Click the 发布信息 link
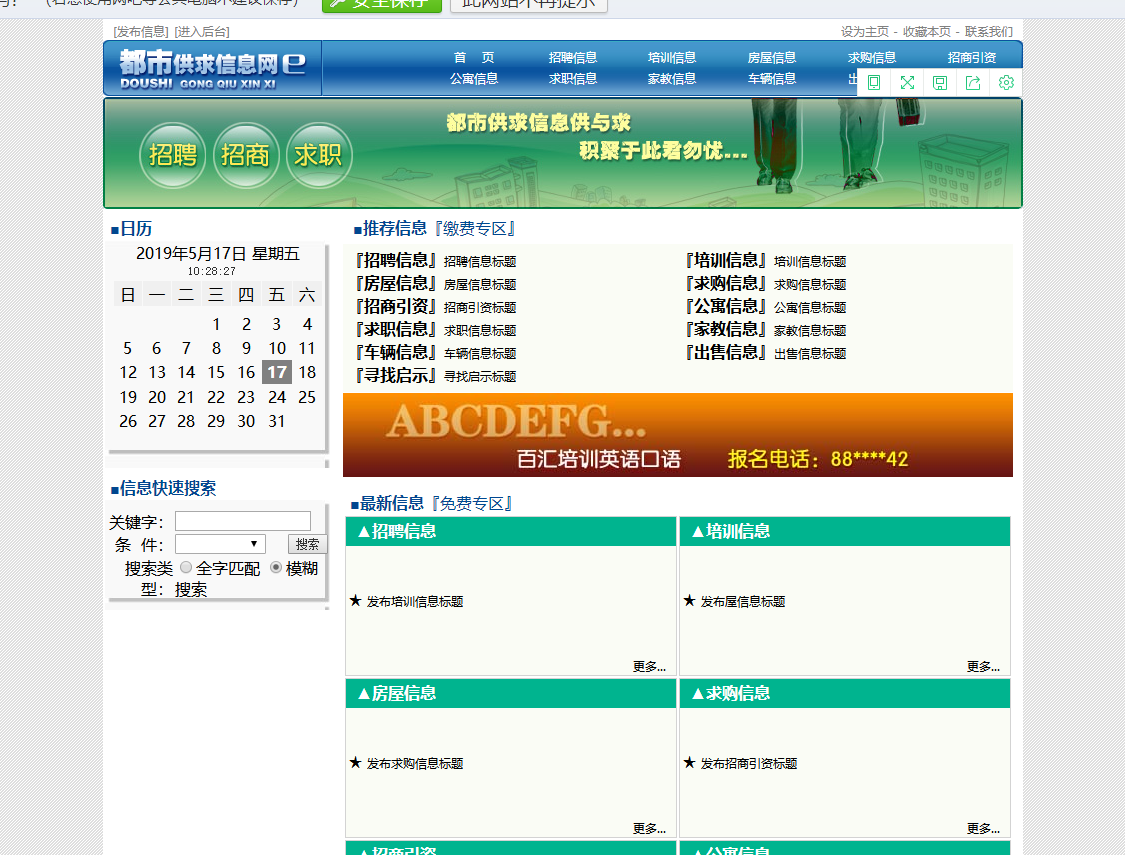 tap(141, 32)
